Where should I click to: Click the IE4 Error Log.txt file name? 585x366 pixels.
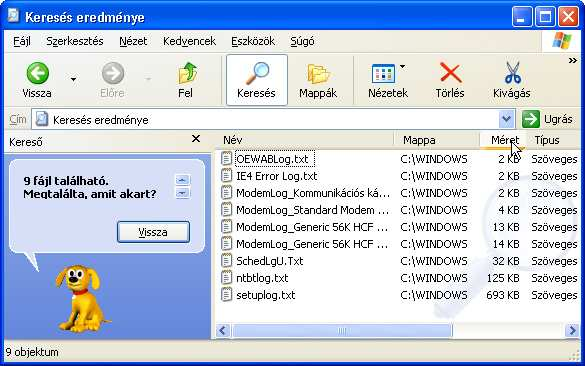pyautogui.click(x=276, y=176)
